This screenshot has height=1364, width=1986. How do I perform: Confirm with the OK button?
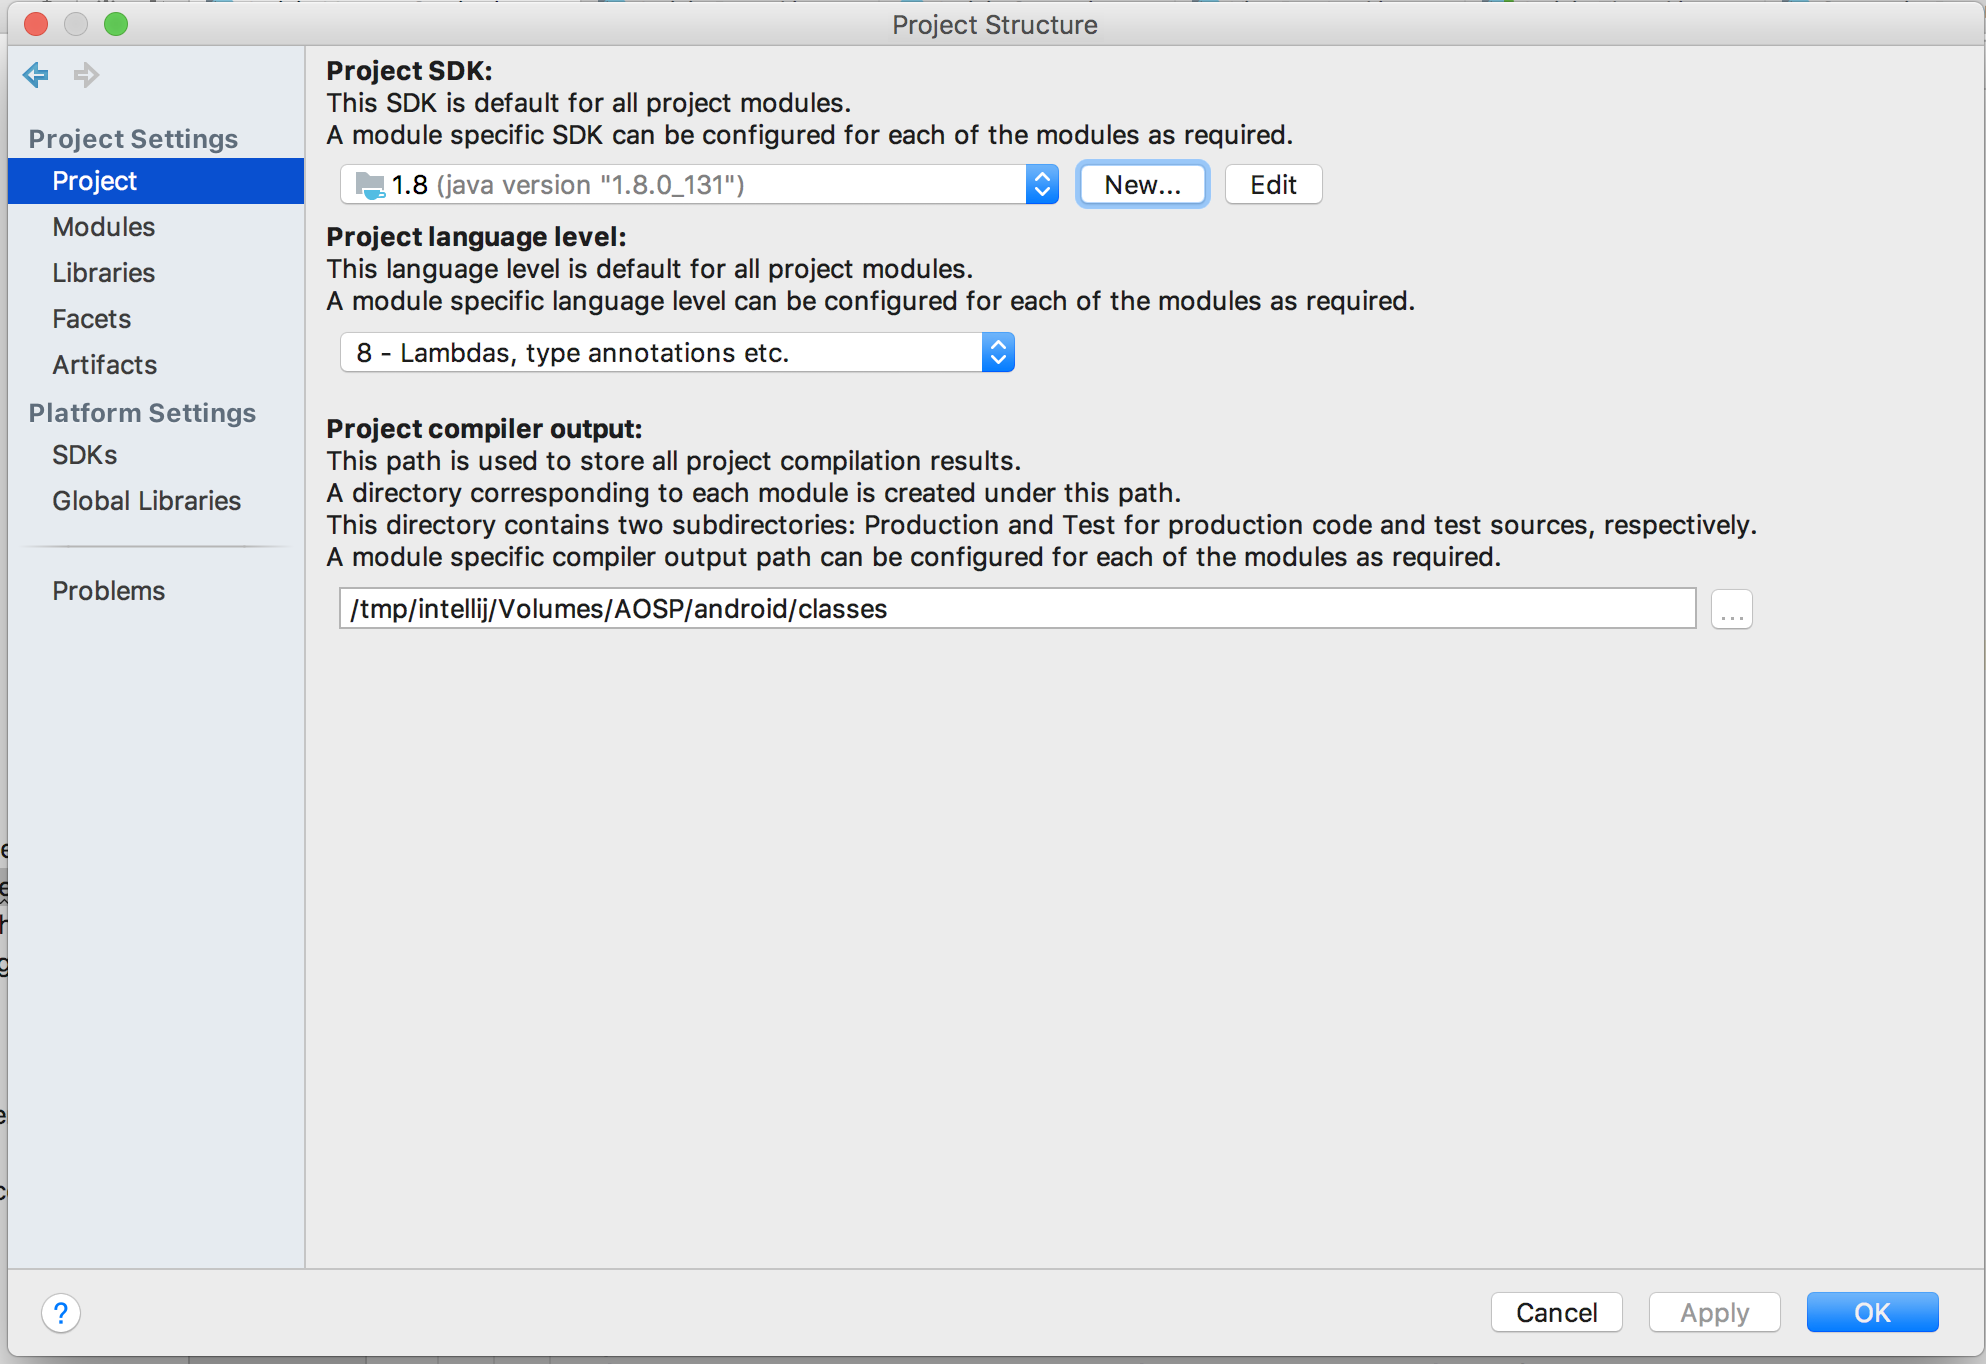[1872, 1312]
